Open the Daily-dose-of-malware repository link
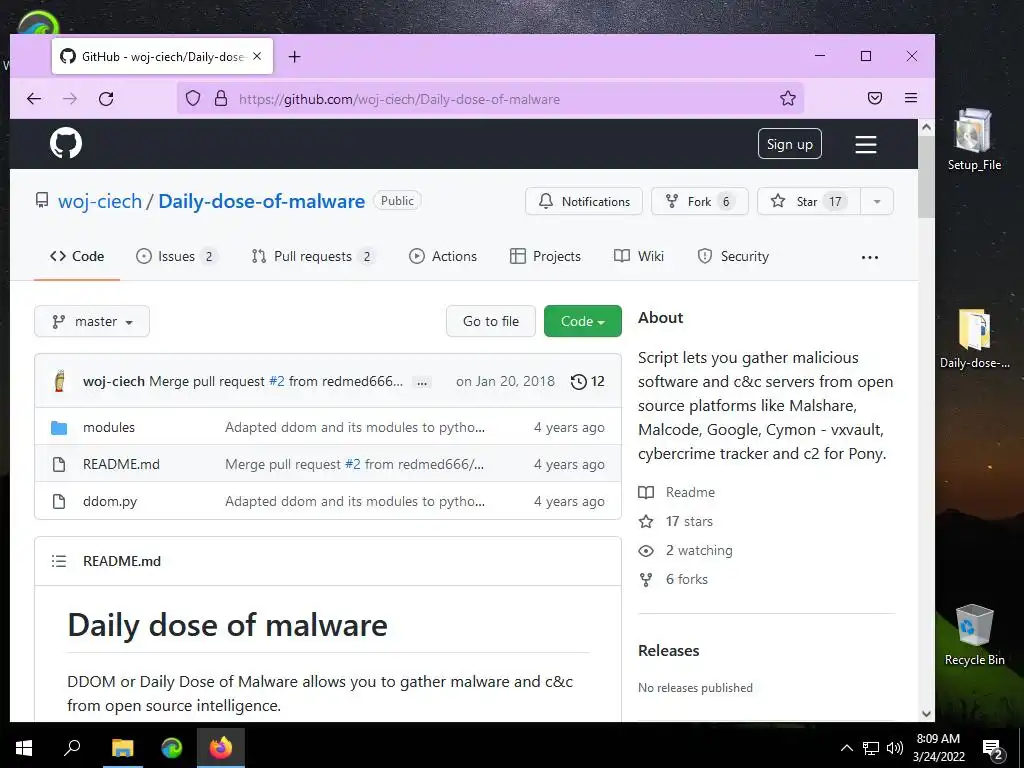 (261, 201)
